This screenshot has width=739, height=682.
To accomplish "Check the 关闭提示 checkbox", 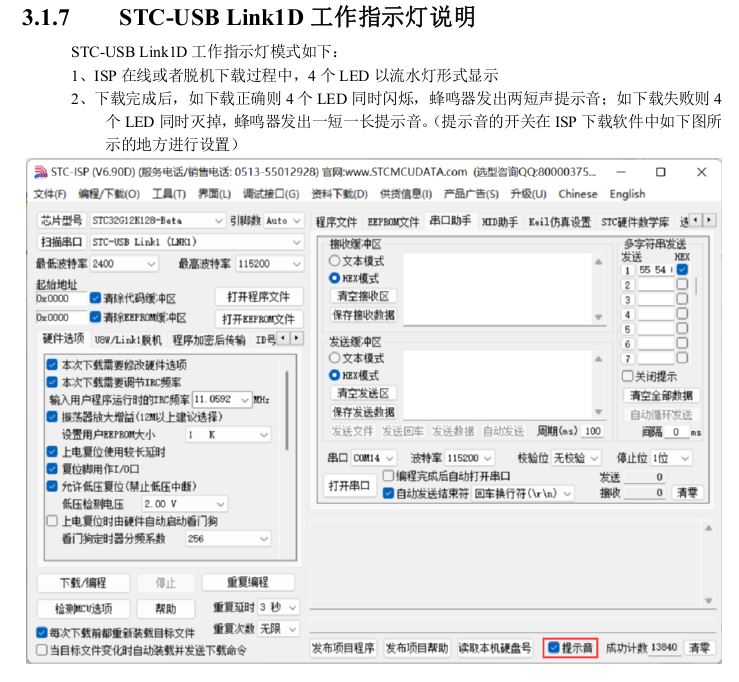I will (x=627, y=376).
